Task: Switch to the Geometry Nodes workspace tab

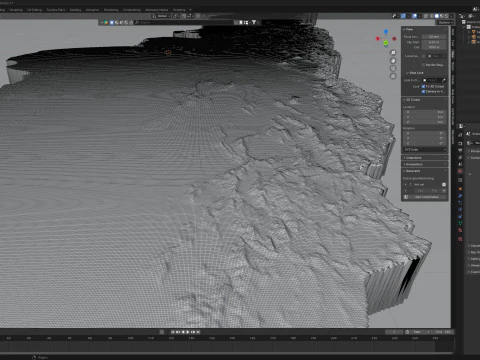Action: tap(156, 10)
